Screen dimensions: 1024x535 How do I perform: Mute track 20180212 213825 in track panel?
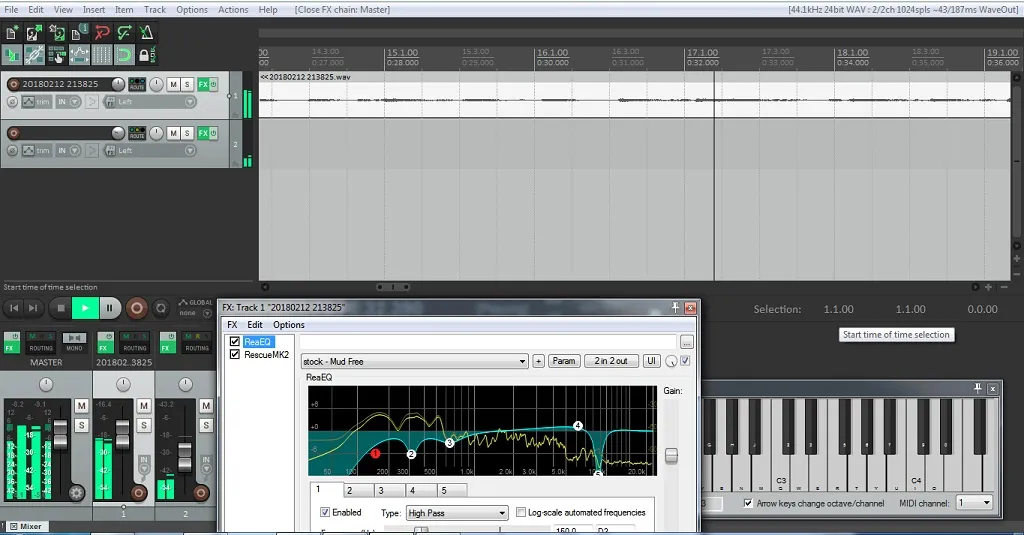pos(173,84)
